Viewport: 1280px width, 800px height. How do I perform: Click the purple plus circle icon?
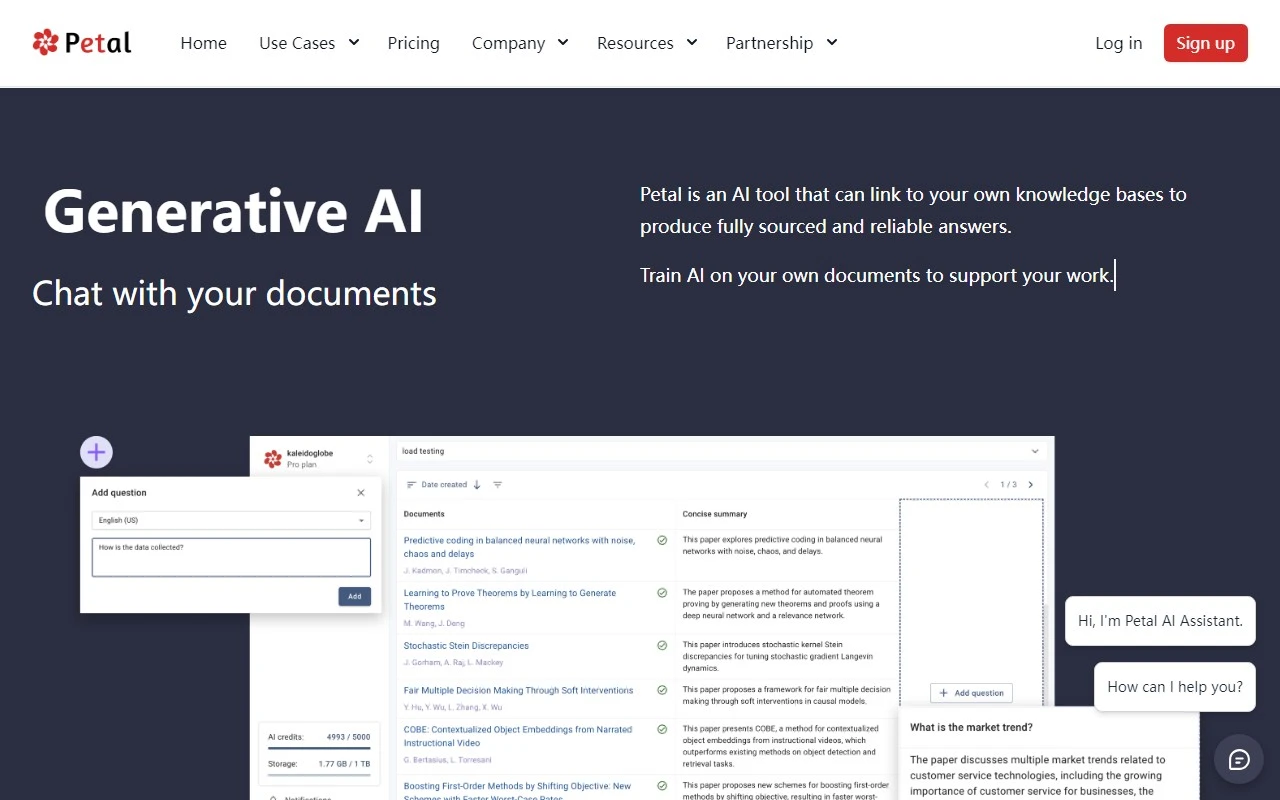pyautogui.click(x=96, y=452)
